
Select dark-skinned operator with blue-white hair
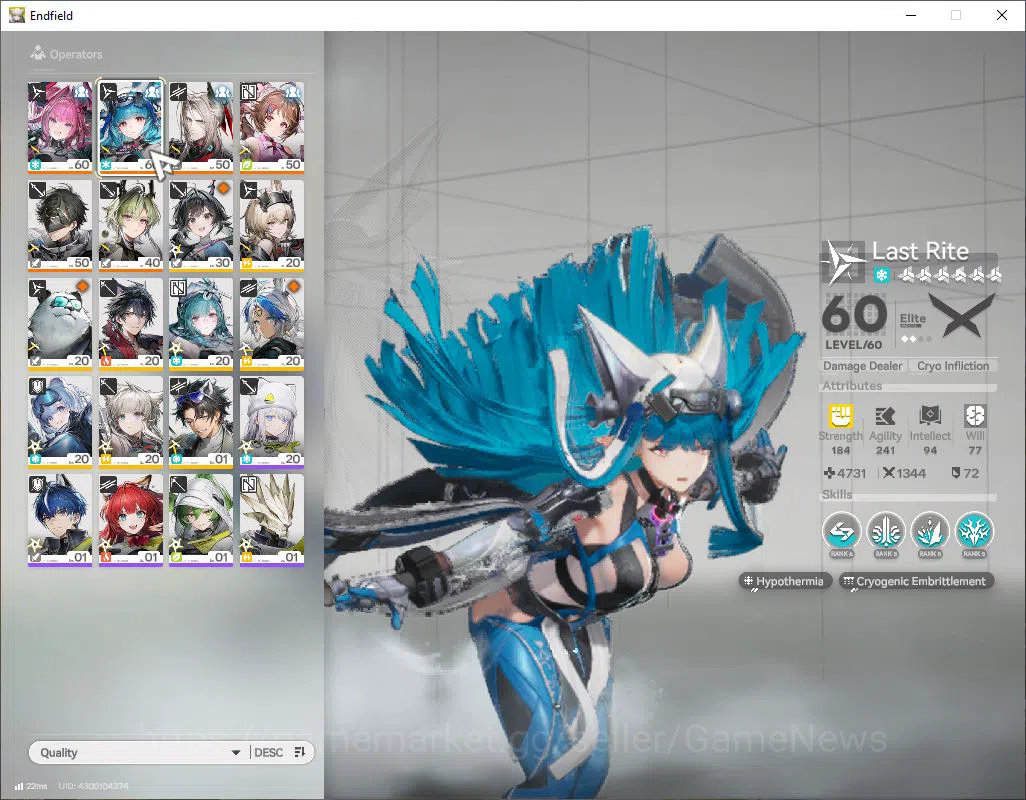tap(272, 323)
